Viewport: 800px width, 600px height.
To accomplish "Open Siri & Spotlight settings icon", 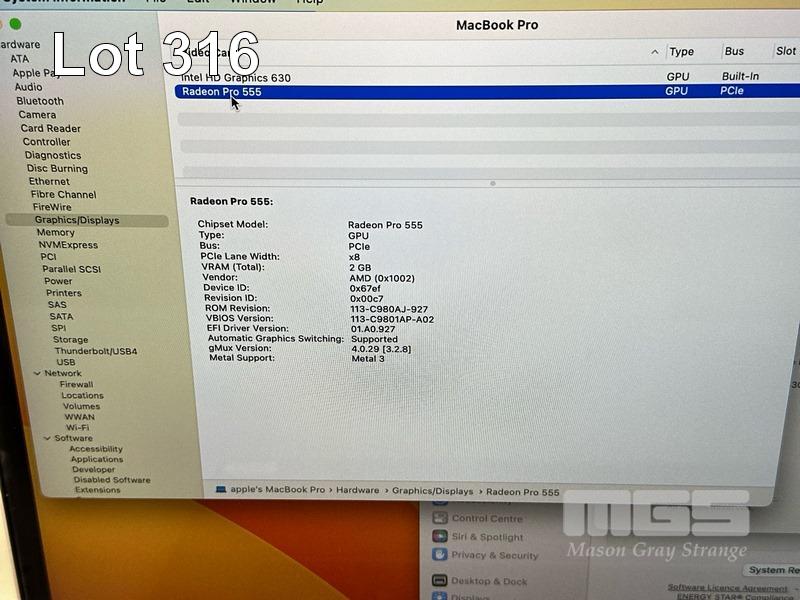I will click(x=439, y=537).
